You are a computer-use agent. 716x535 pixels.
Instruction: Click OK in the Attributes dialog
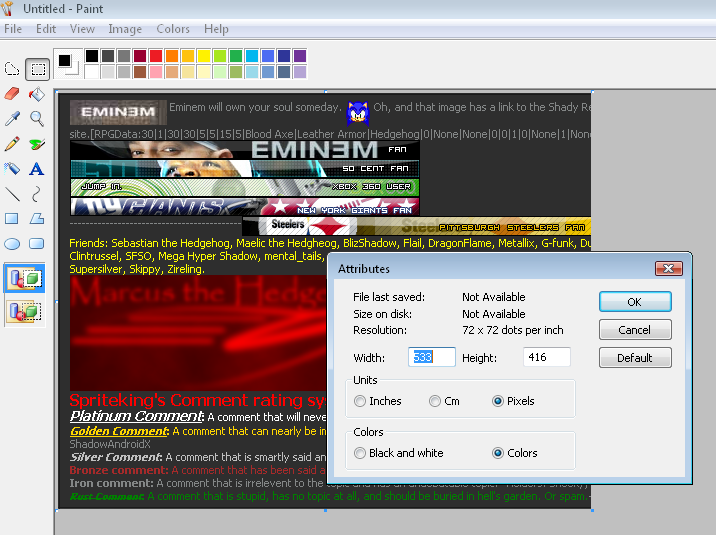(x=635, y=302)
